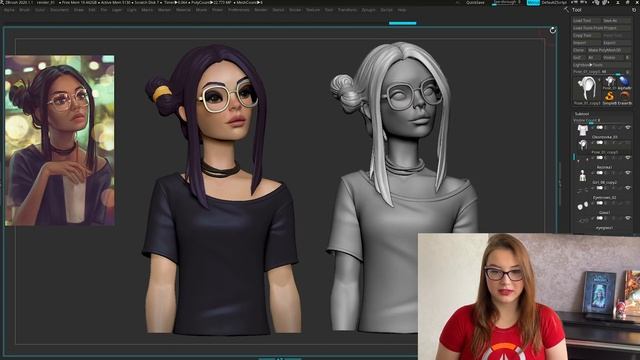Viewport: 640px width, 360px height.
Task: Click the reference illustration on the left
Action: point(60,140)
